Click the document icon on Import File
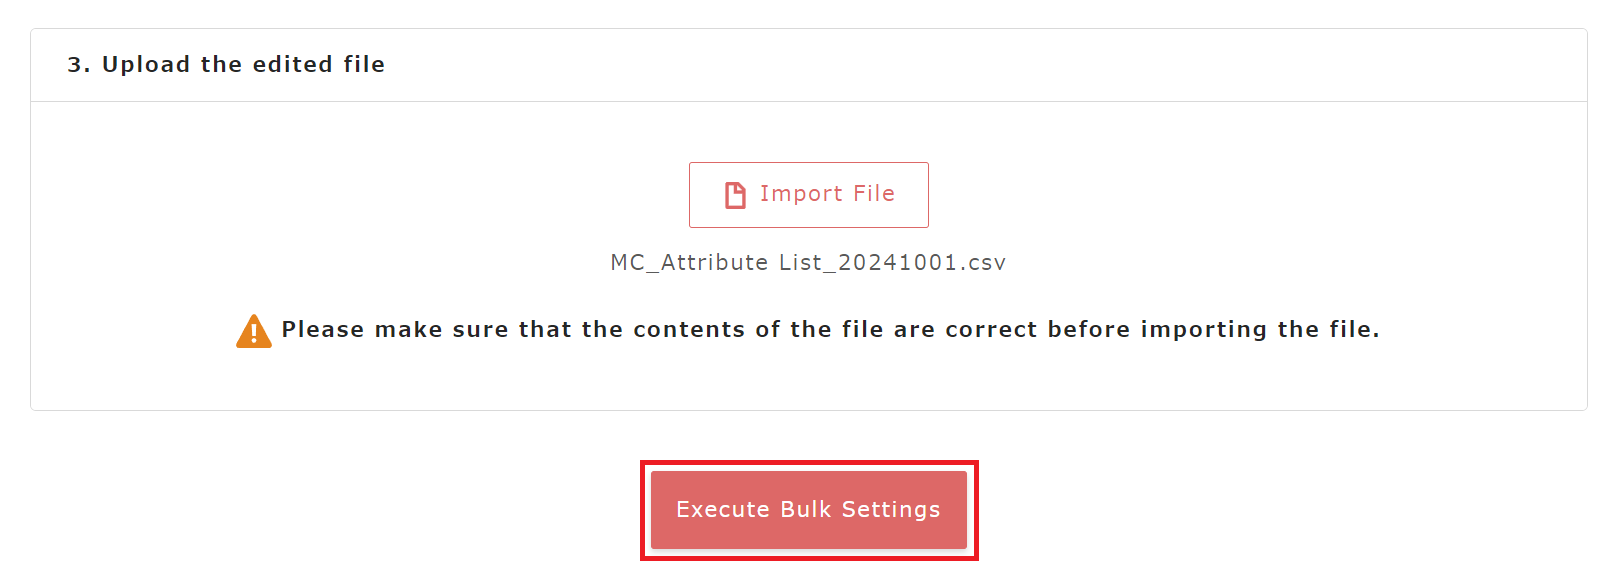 pyautogui.click(x=735, y=195)
